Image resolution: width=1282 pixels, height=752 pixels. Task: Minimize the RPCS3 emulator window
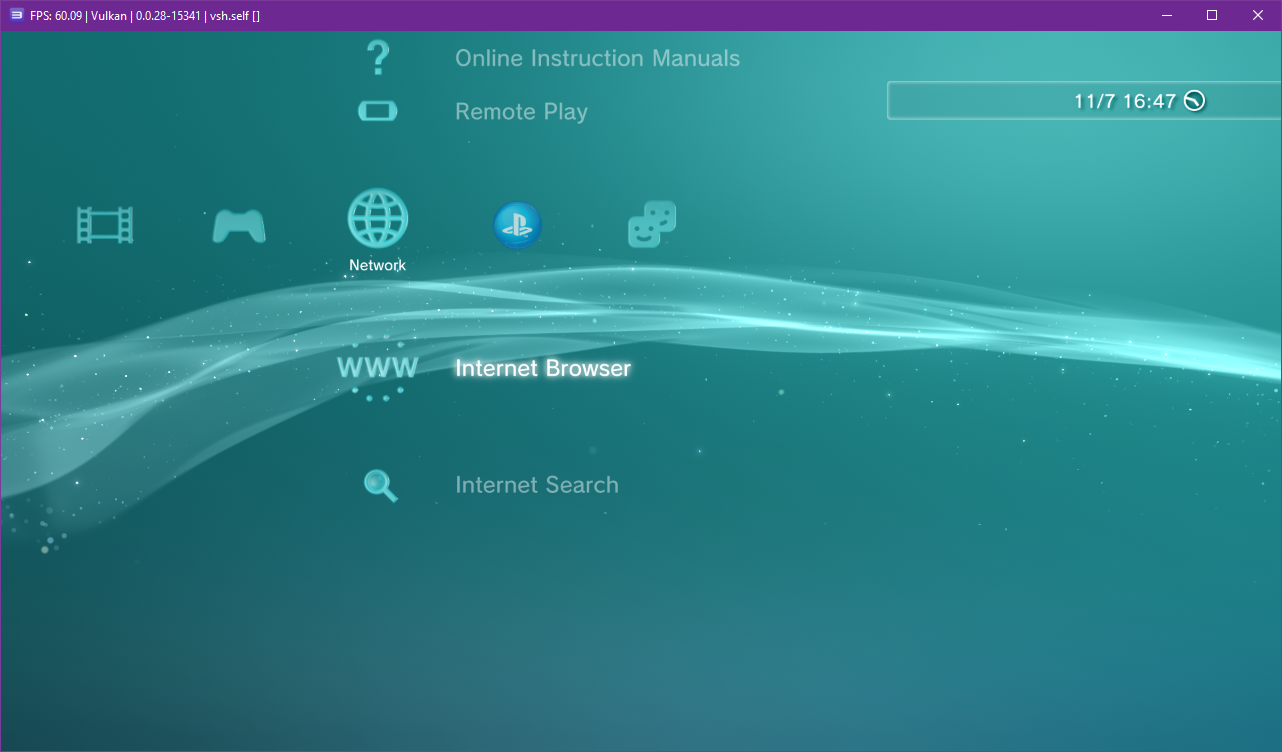click(x=1166, y=15)
